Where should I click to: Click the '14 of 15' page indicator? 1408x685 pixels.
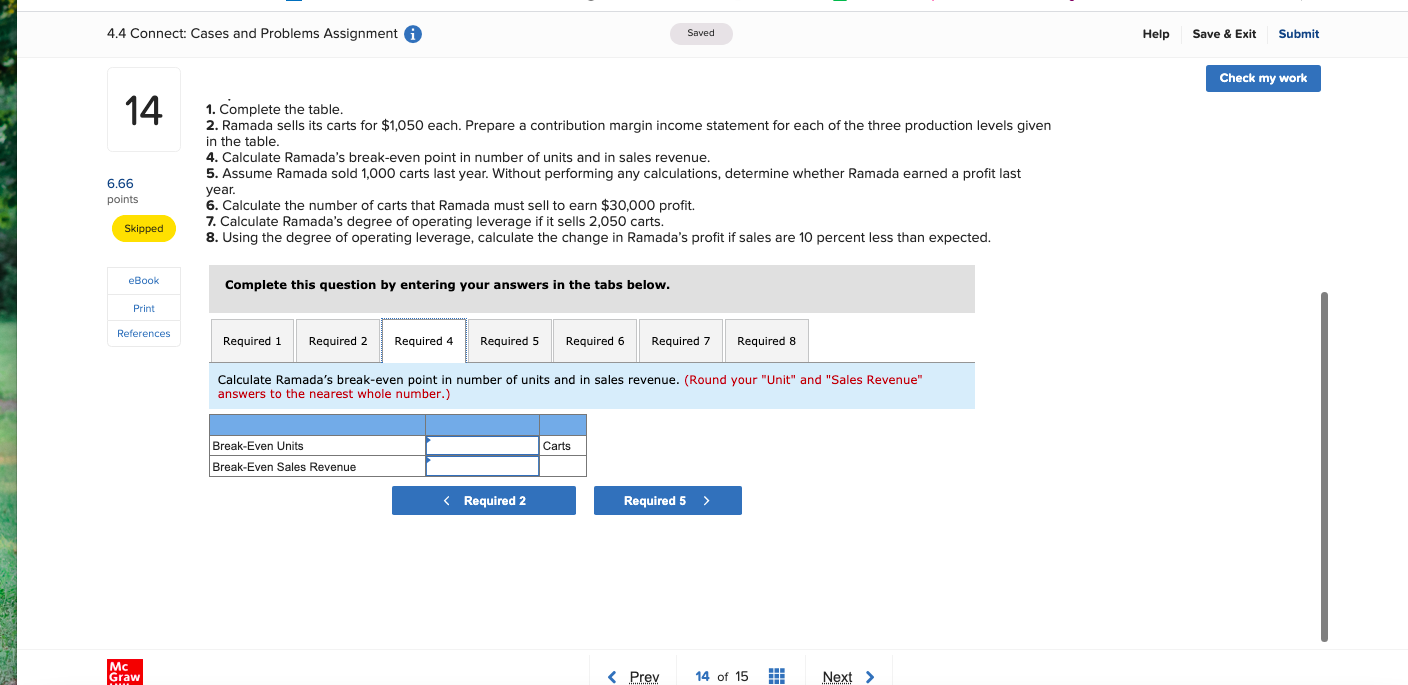click(x=721, y=677)
